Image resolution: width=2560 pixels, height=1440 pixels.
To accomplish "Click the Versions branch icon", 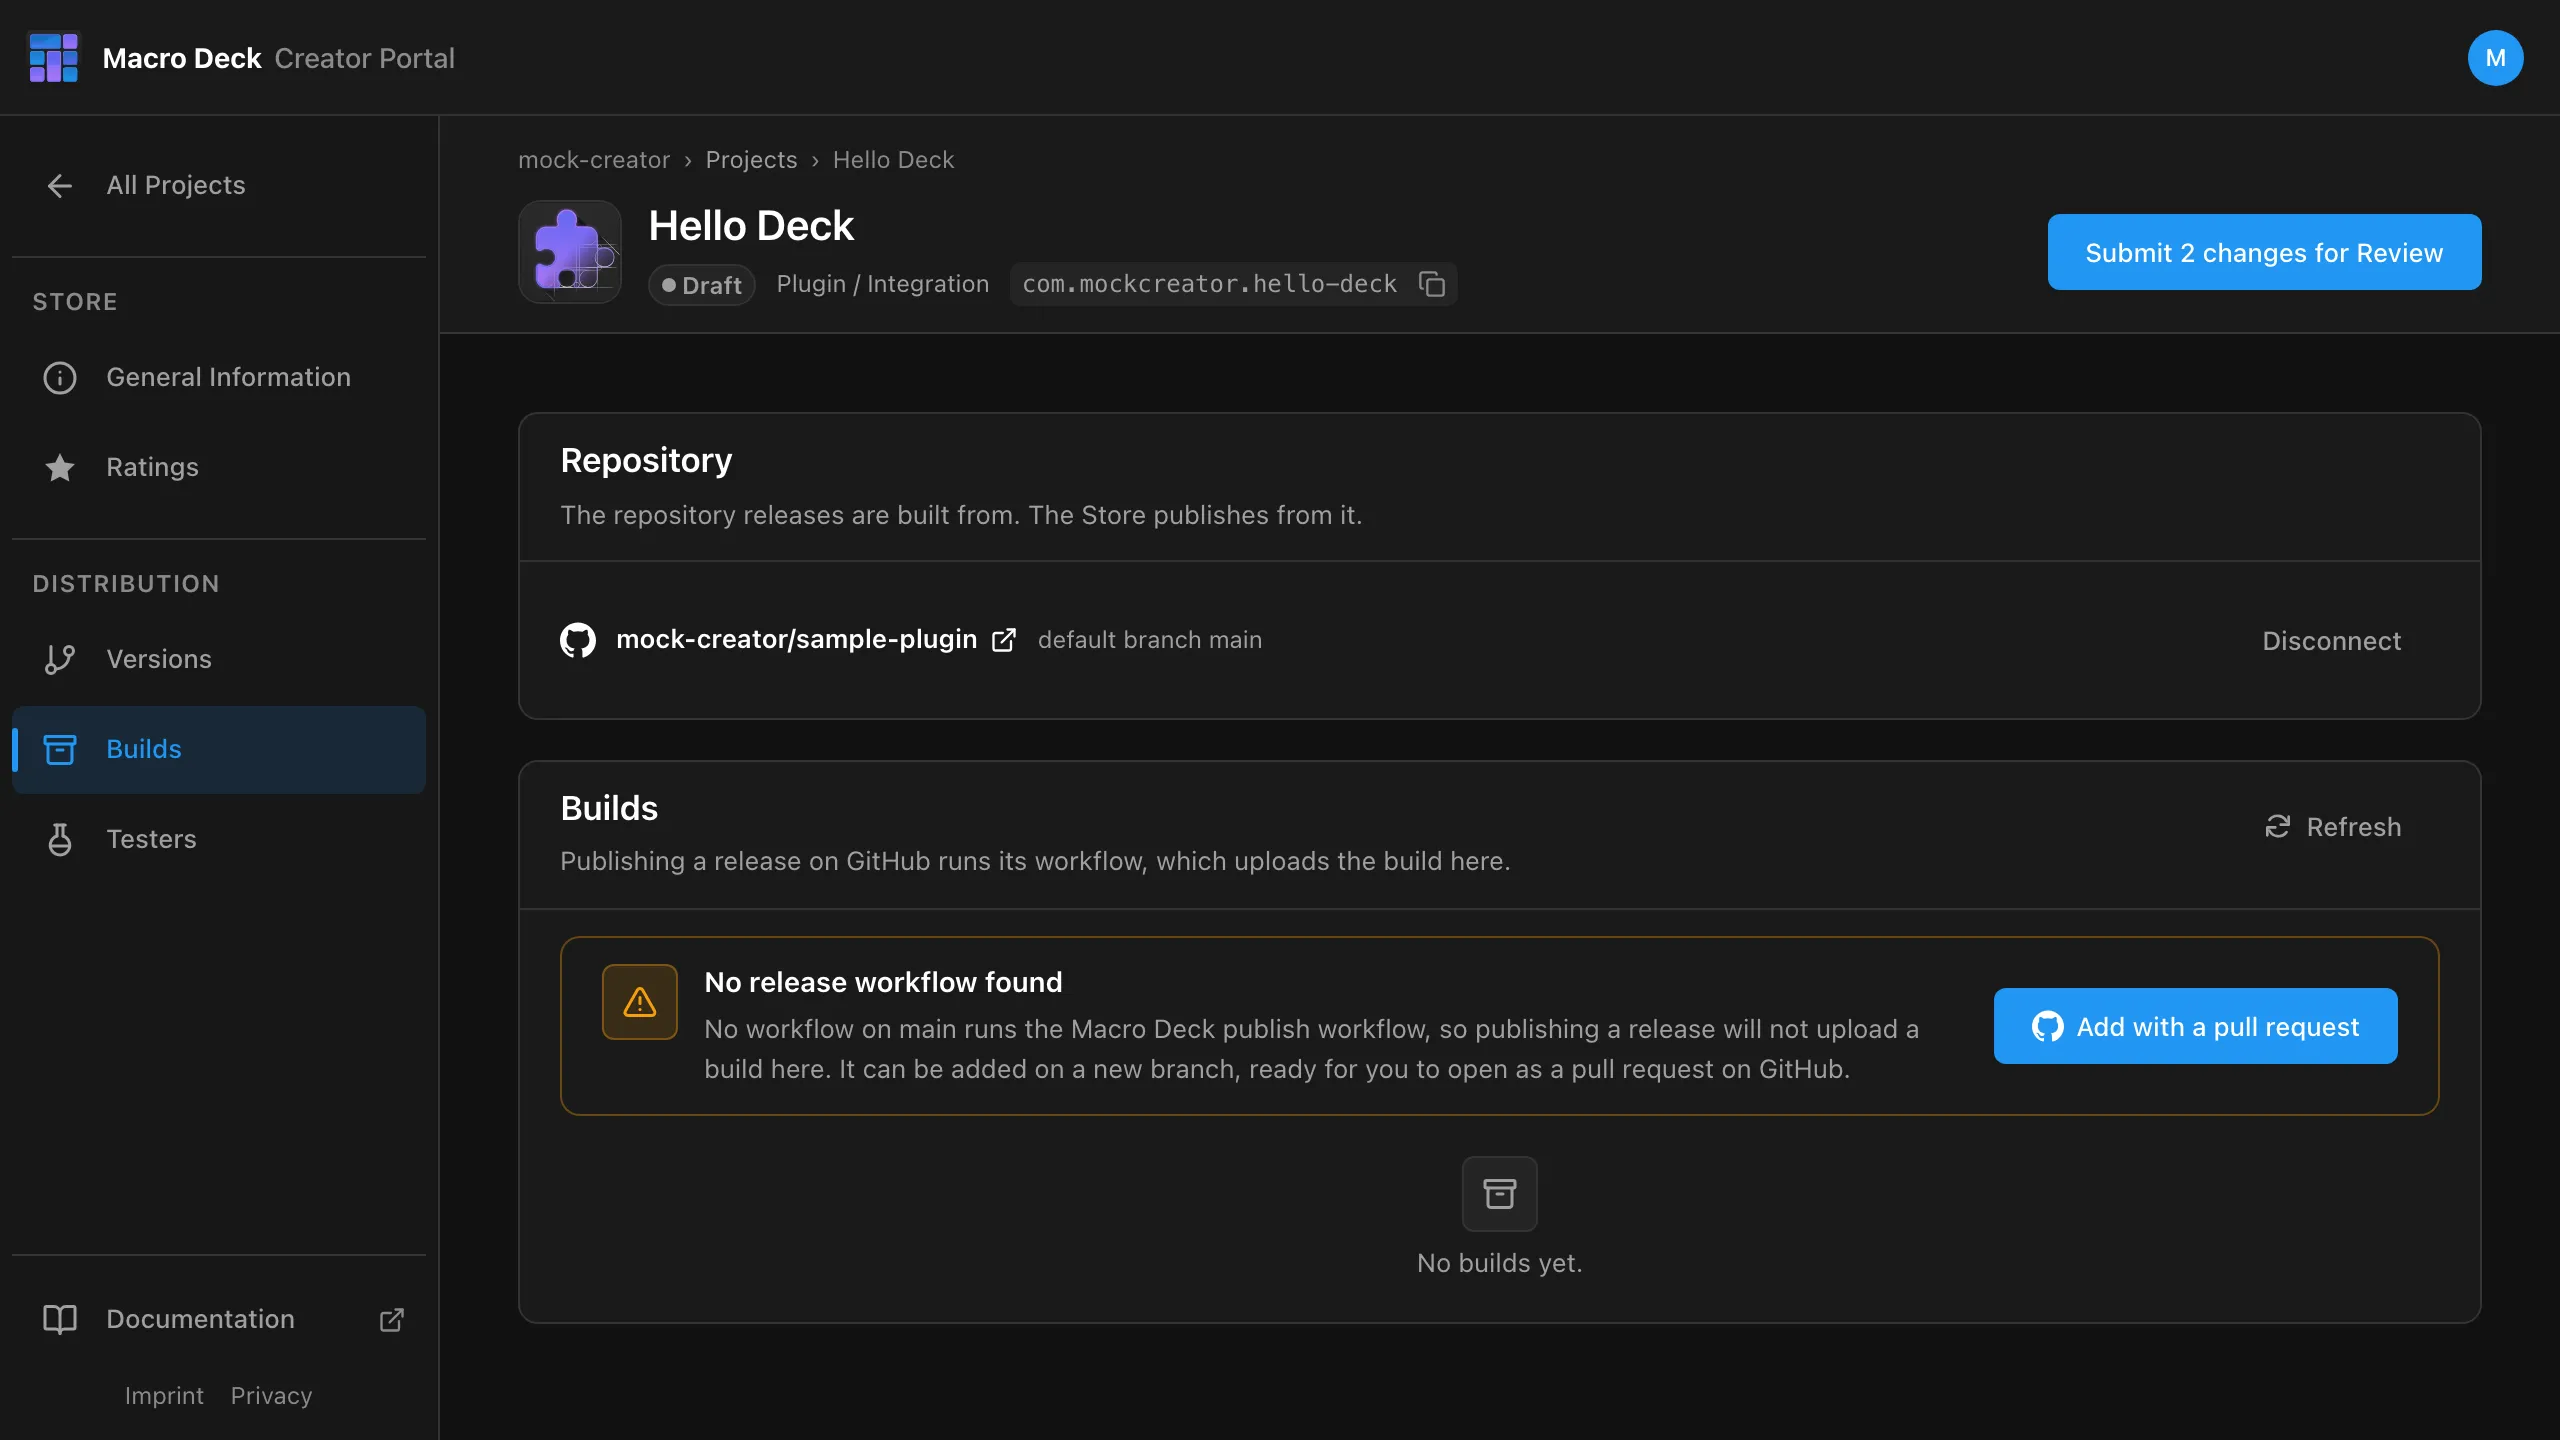I will 60,659.
